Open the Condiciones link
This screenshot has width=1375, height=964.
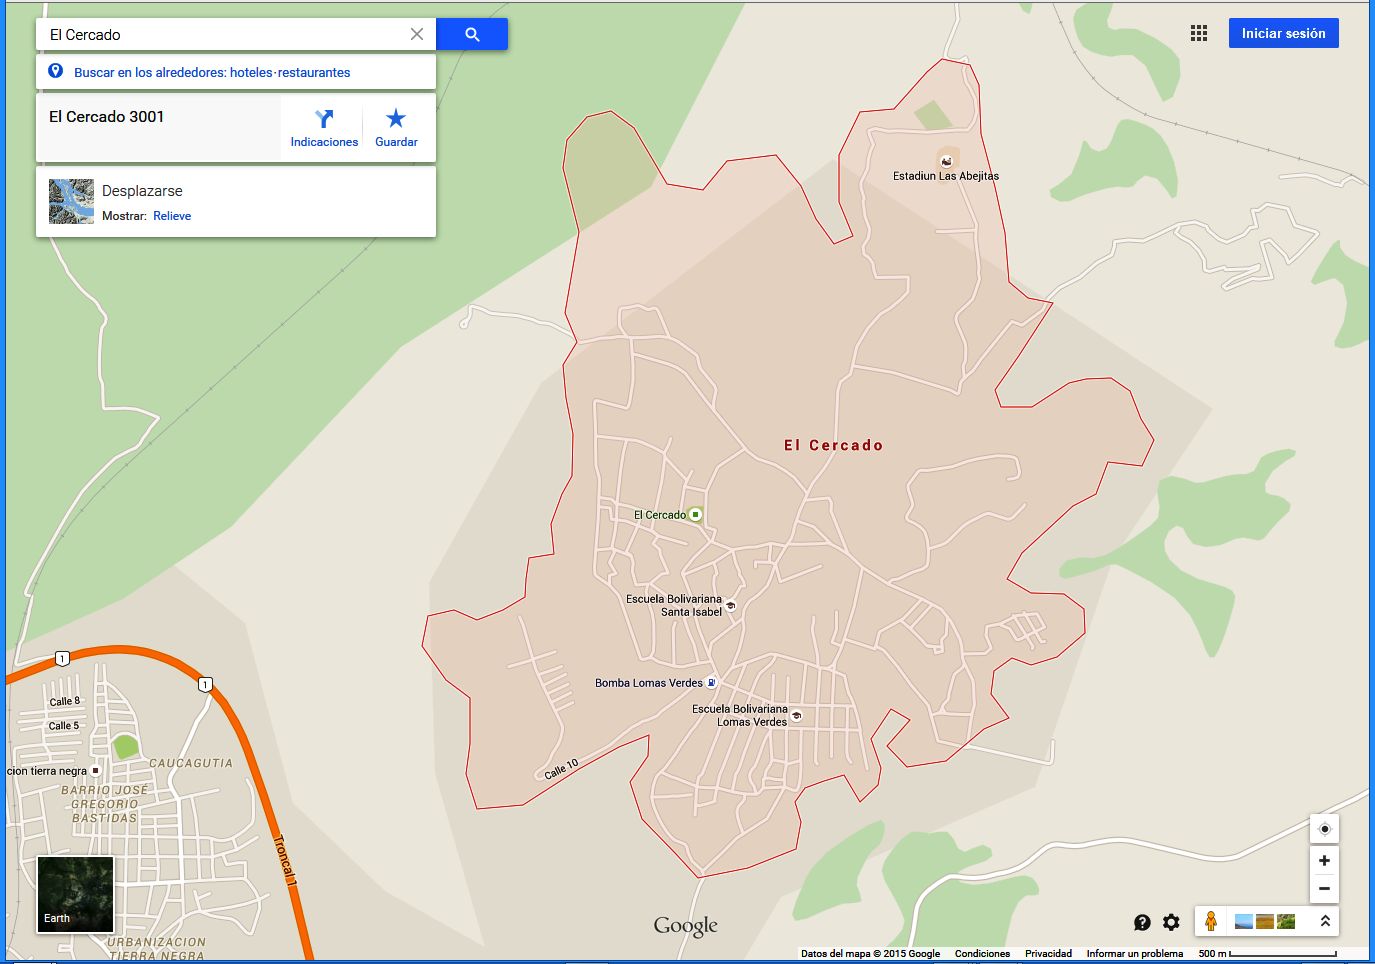click(982, 953)
